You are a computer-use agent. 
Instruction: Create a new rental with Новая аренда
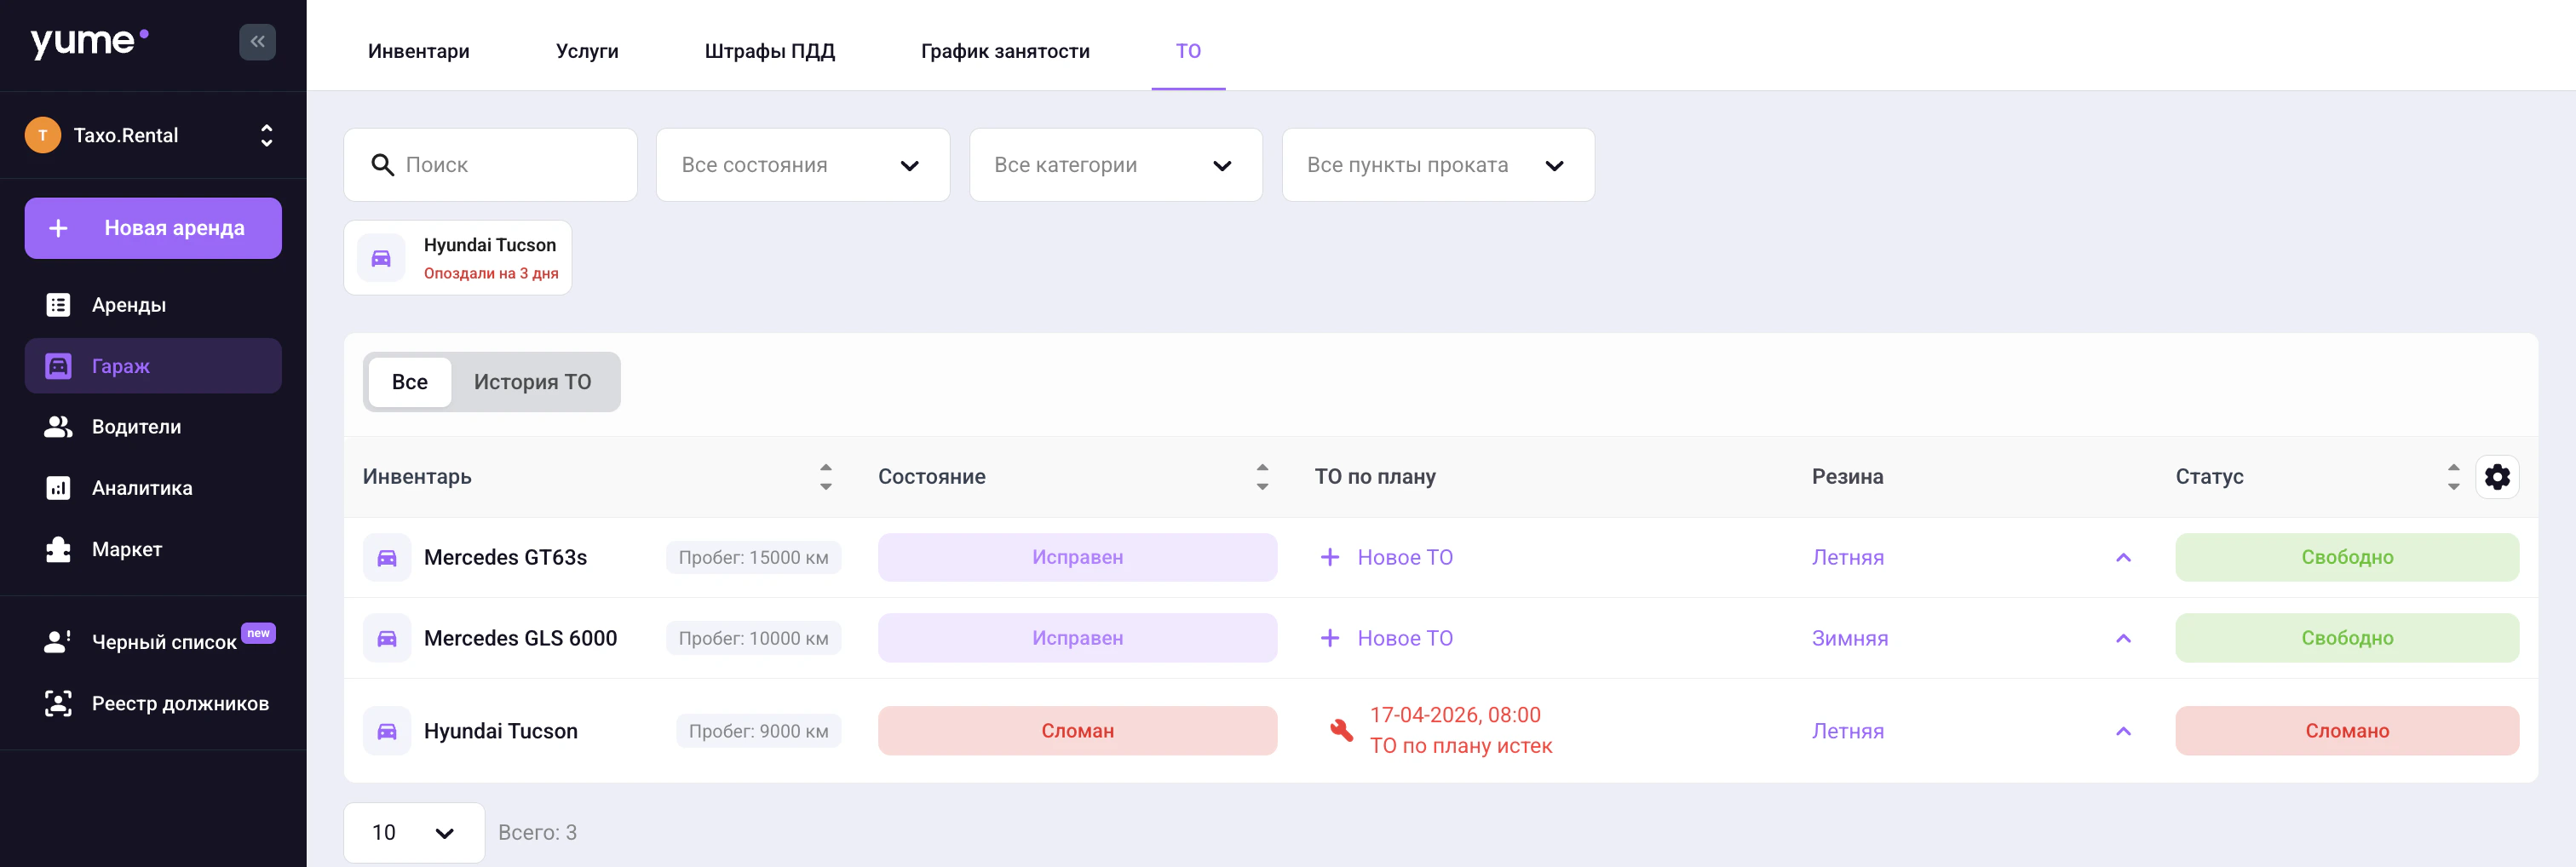(x=153, y=228)
